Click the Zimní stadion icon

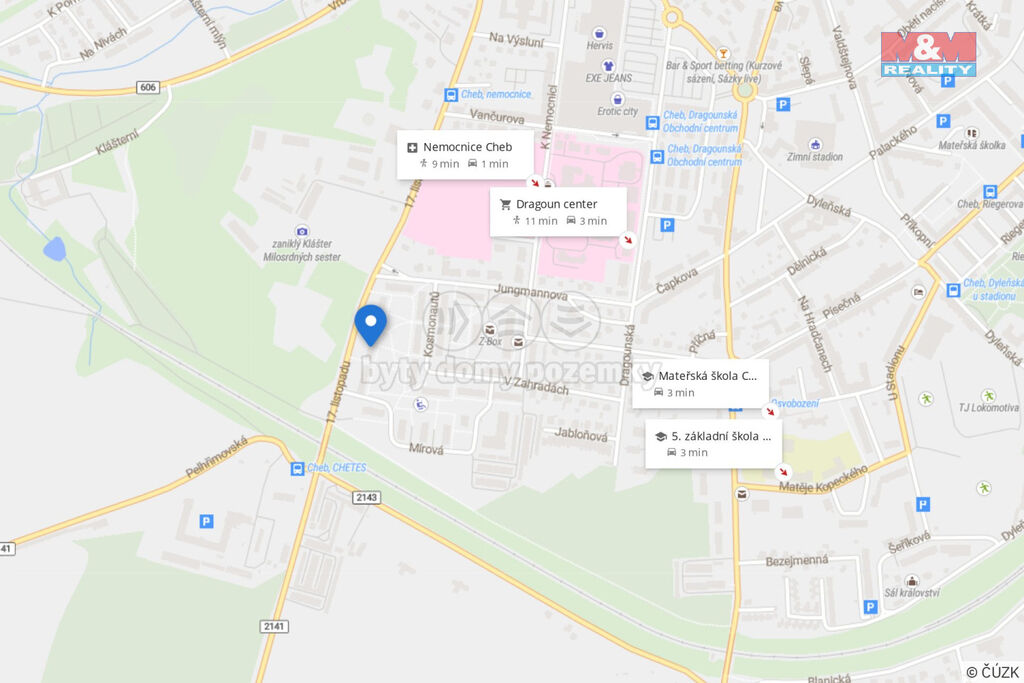(x=814, y=144)
